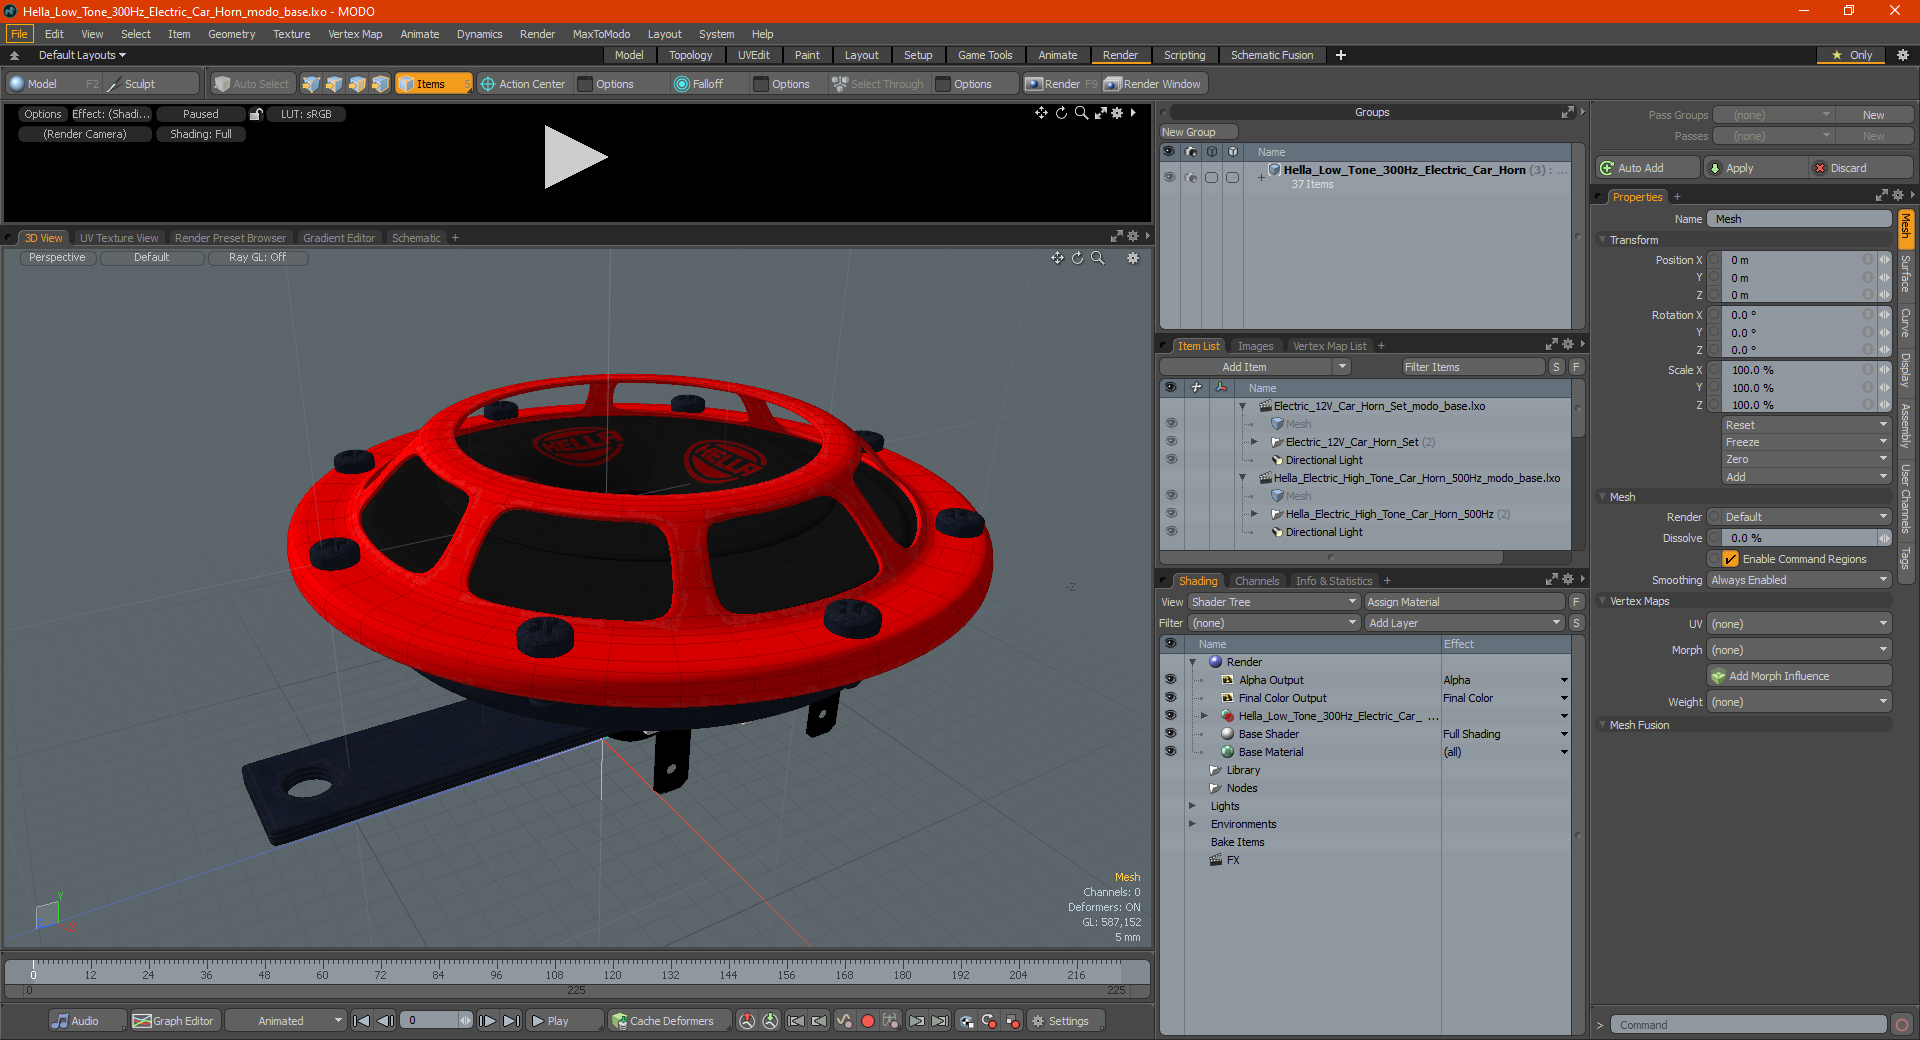Click preview zoom magnifier icon
Viewport: 1920px width, 1040px height.
pyautogui.click(x=1081, y=113)
